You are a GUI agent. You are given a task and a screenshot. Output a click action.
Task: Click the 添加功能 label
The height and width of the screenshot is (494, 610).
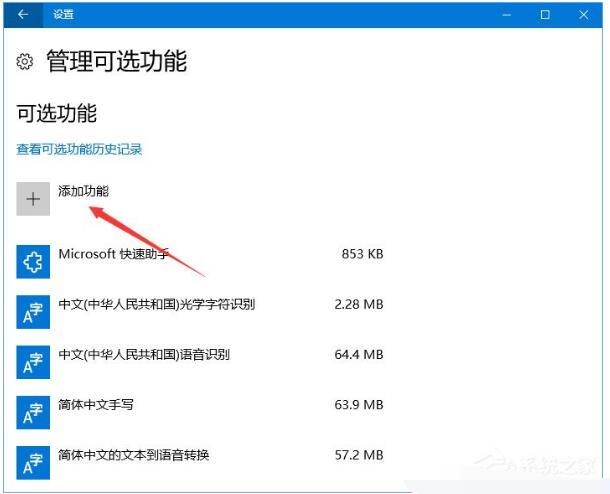tap(84, 191)
